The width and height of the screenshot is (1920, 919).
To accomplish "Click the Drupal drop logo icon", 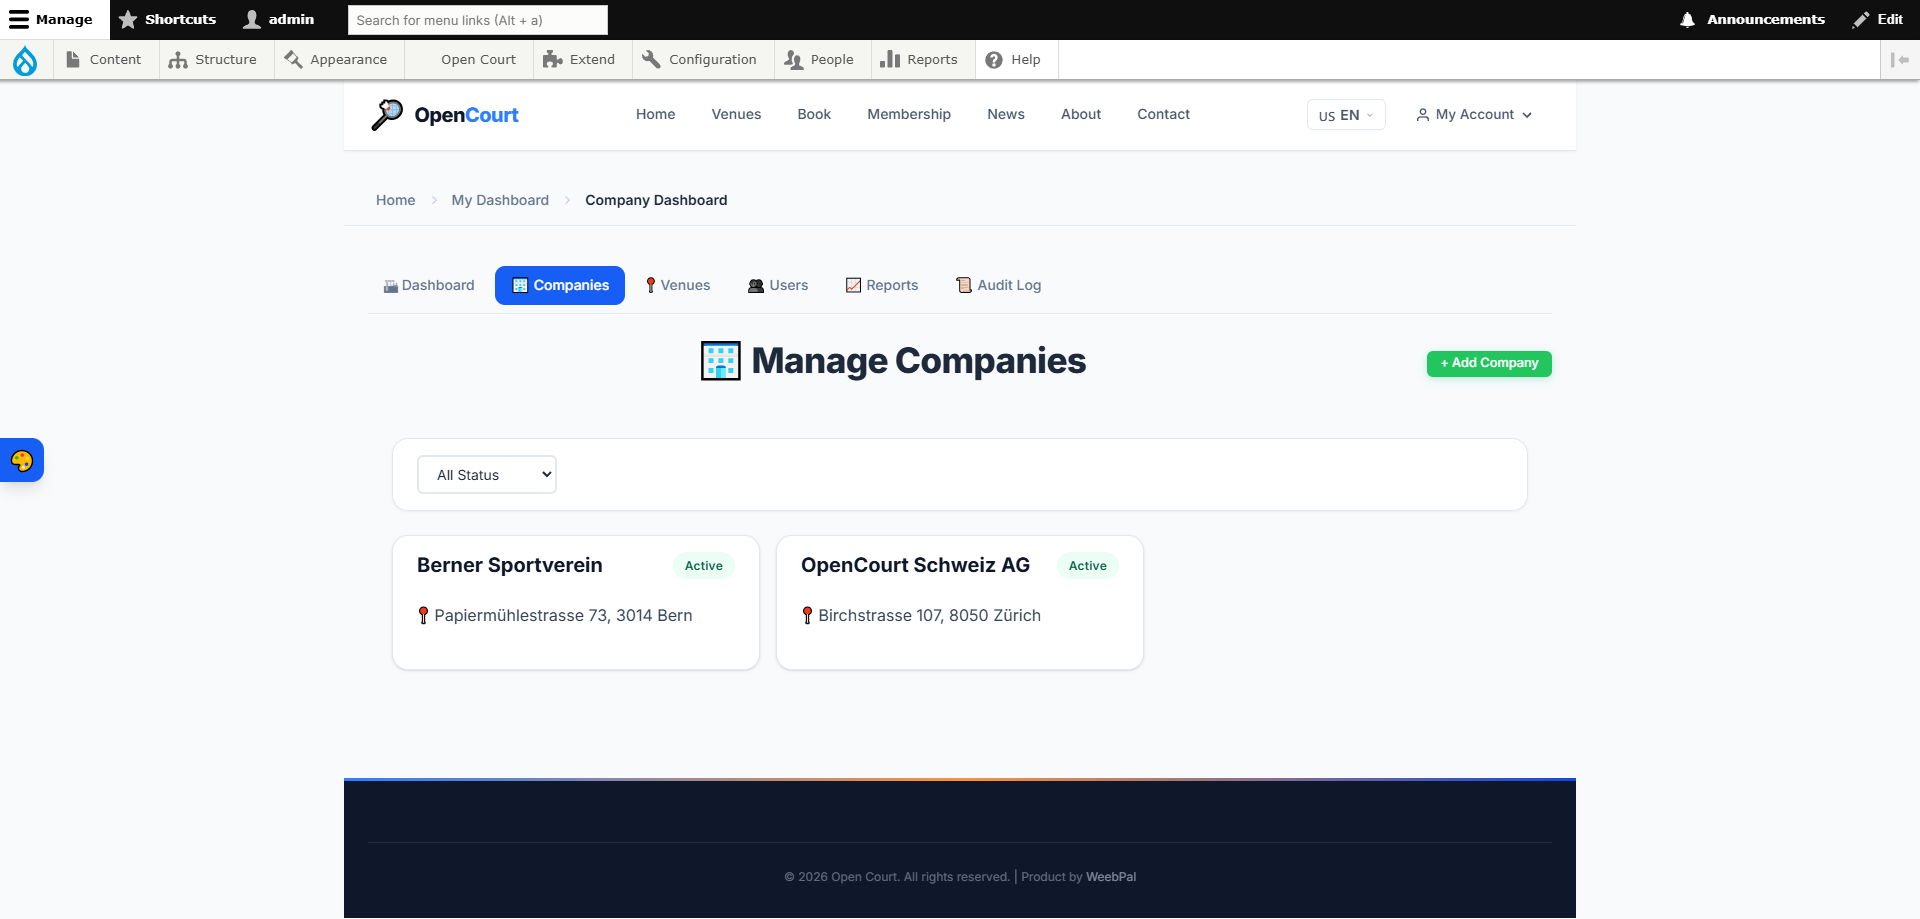I will (25, 61).
